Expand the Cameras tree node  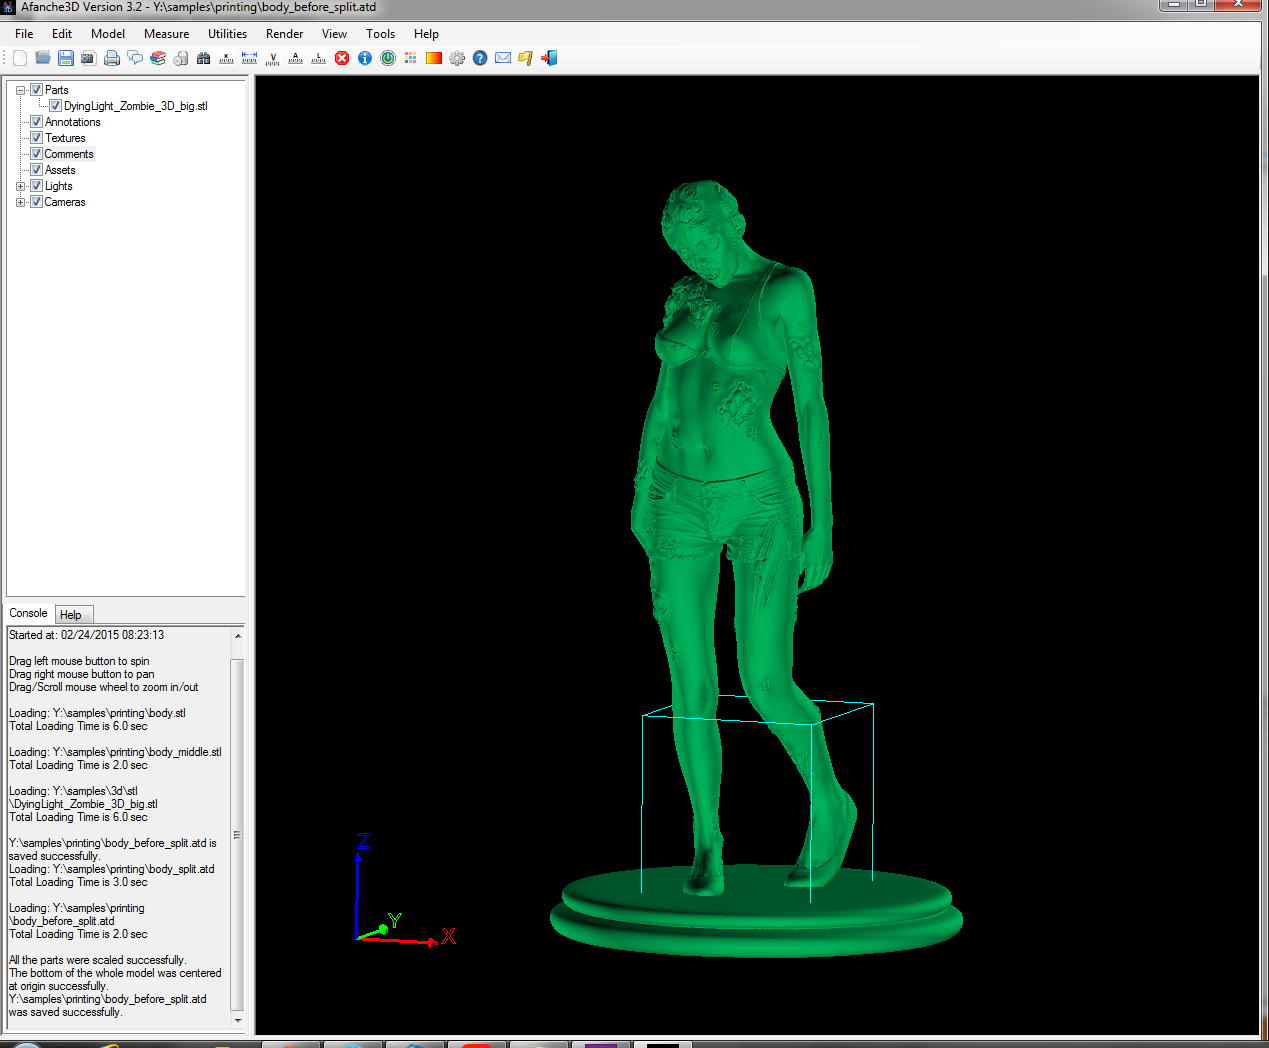20,201
